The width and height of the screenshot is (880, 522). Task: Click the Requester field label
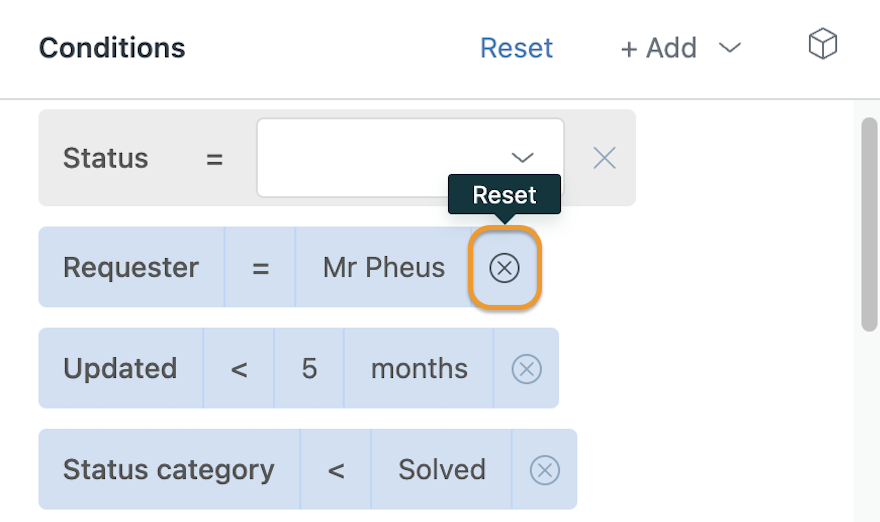131,267
